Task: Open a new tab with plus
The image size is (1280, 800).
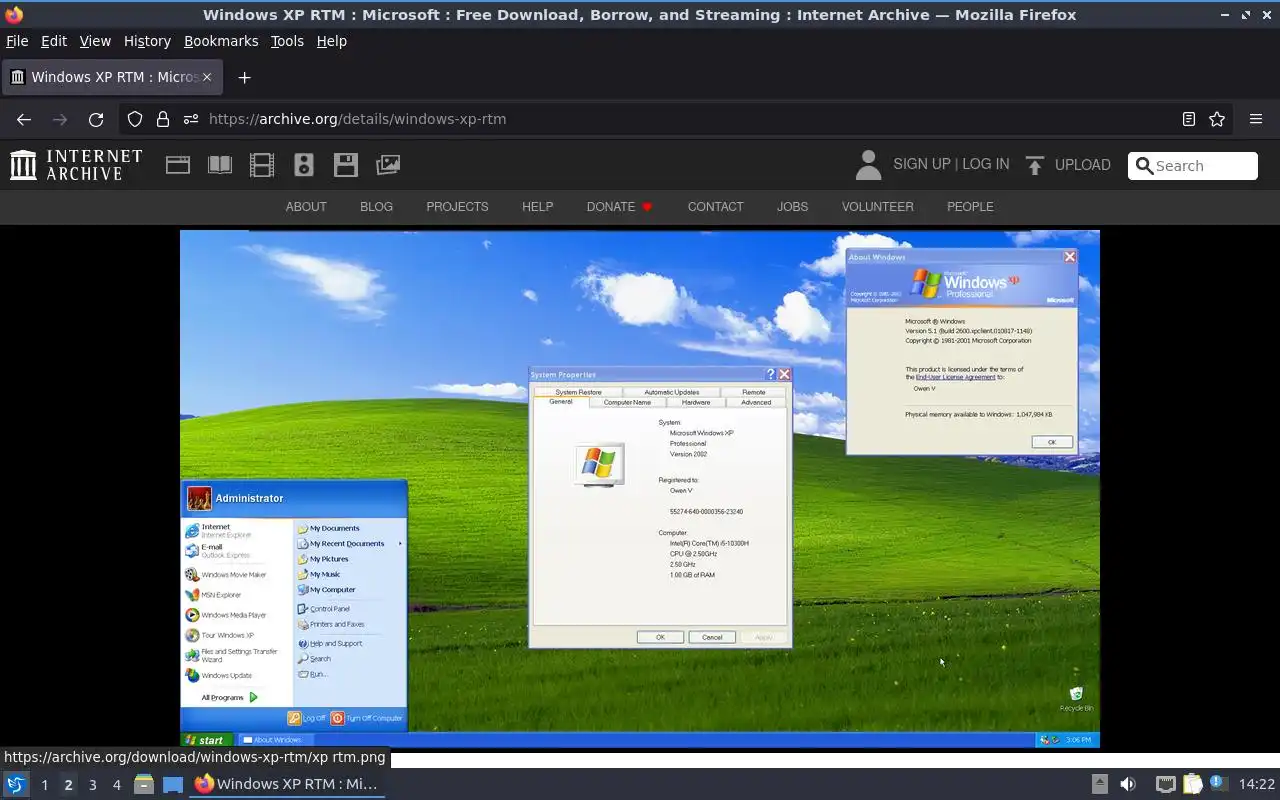Action: point(244,77)
